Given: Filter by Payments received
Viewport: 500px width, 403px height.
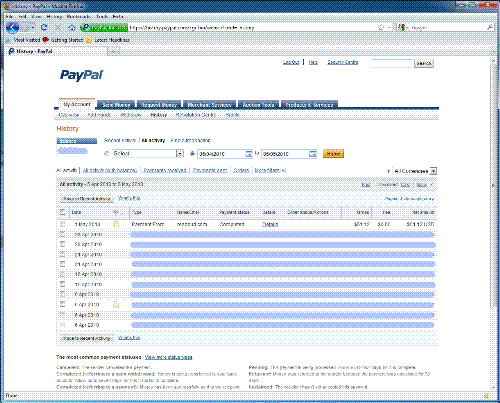Looking at the screenshot, I should 165,170.
